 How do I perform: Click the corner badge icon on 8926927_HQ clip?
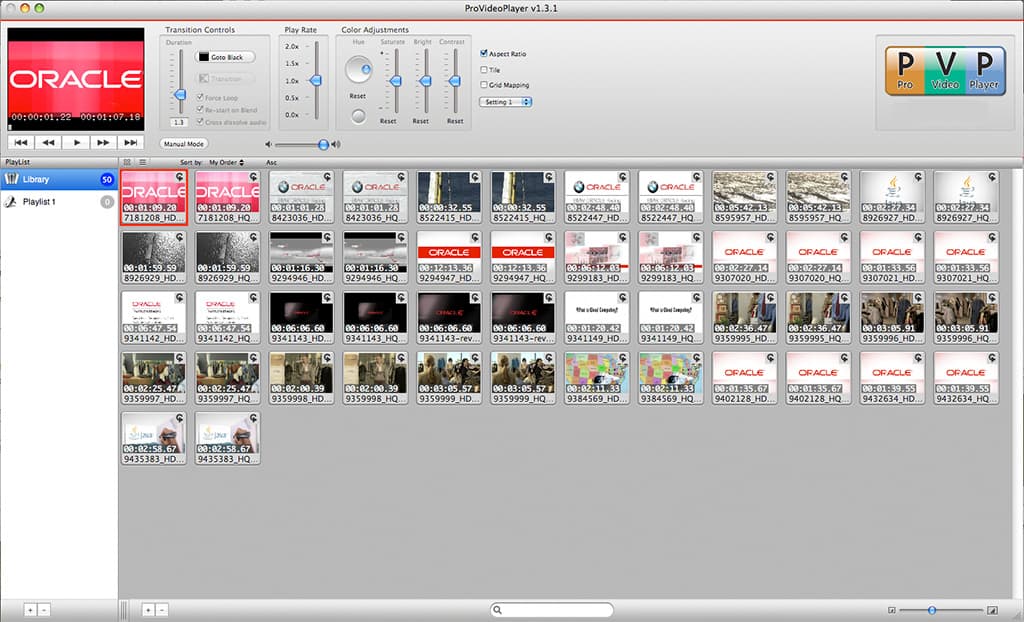pos(992,177)
